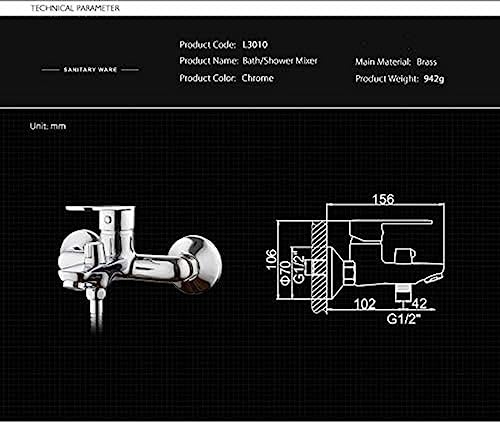Click the Unit: mm label
The width and height of the screenshot is (500, 422).
tap(48, 126)
